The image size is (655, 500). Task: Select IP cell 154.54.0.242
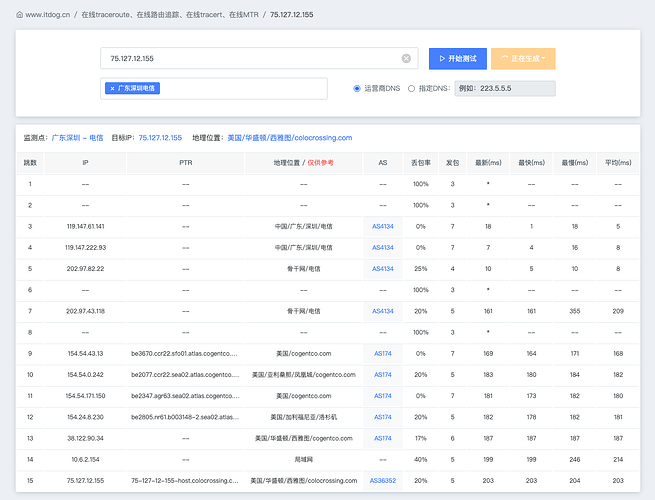click(x=85, y=375)
